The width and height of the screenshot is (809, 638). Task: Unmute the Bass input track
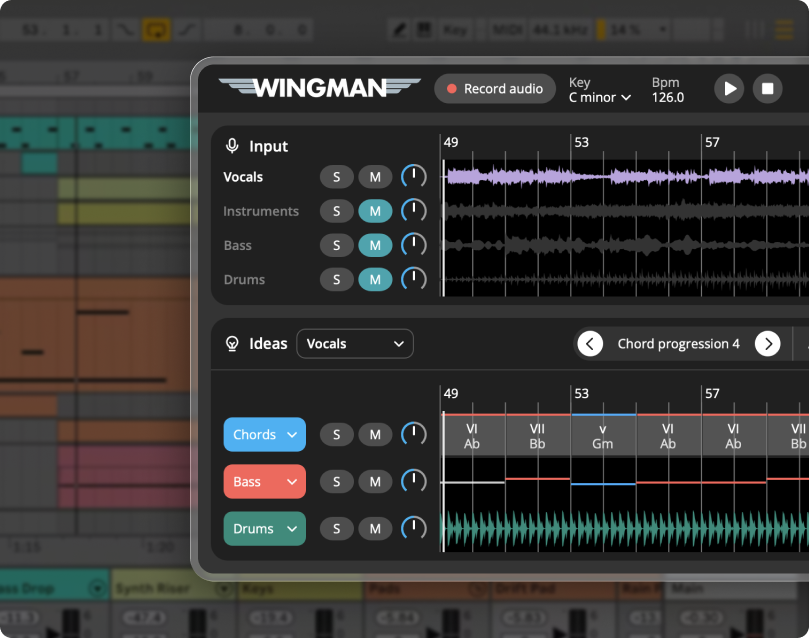pos(375,245)
